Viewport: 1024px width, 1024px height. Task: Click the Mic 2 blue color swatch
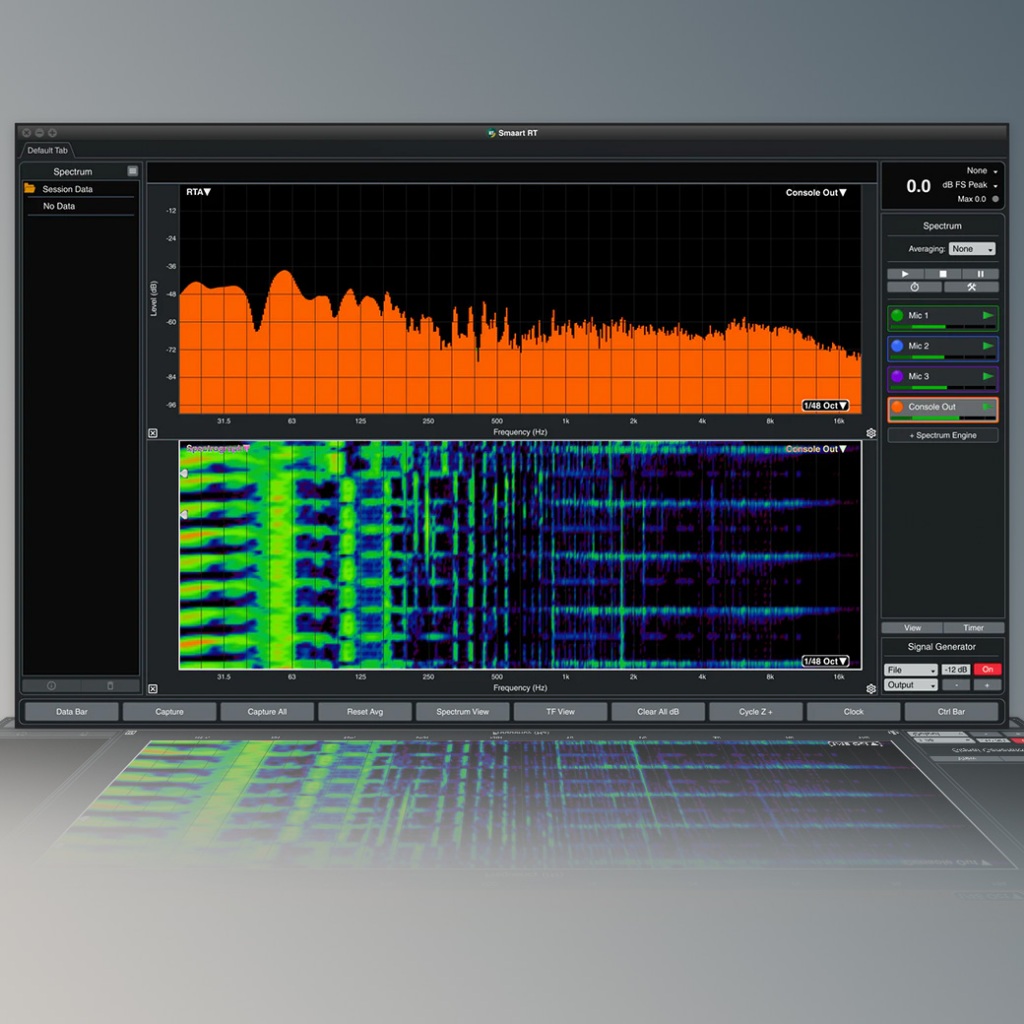[897, 346]
